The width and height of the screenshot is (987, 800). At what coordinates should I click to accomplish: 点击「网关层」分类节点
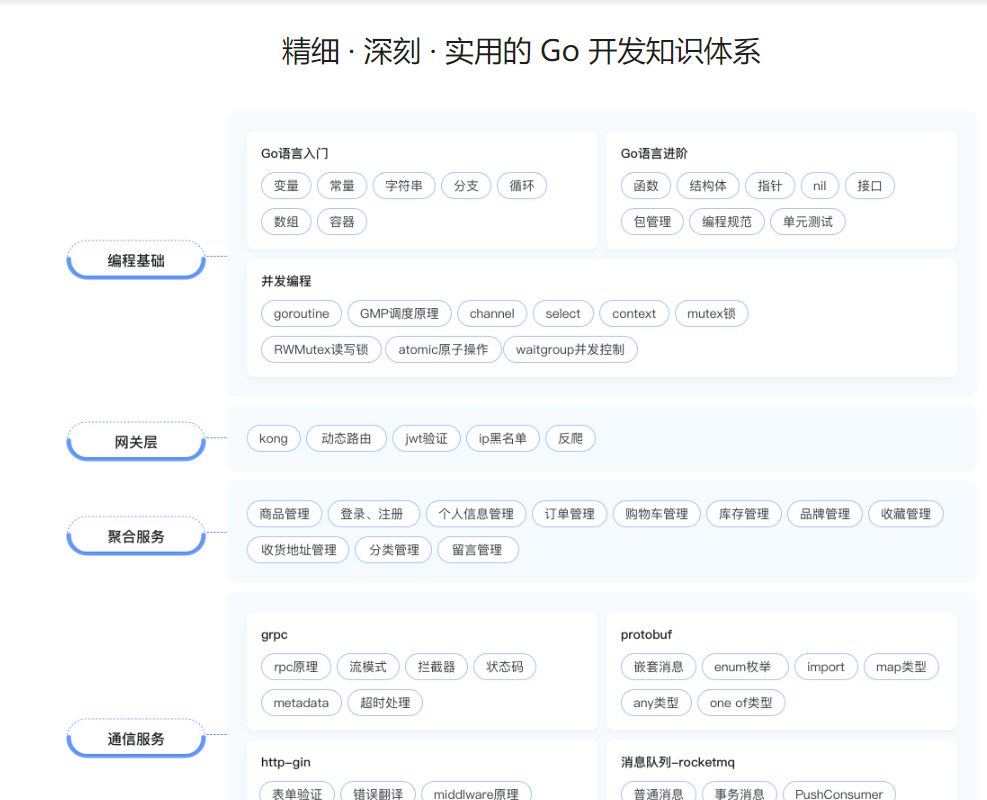(135, 439)
